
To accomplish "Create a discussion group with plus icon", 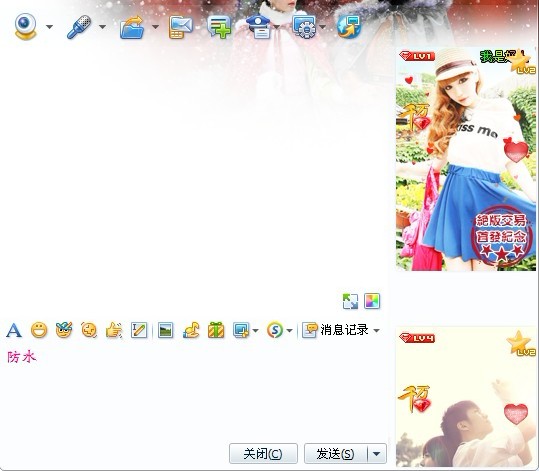I will 219,27.
